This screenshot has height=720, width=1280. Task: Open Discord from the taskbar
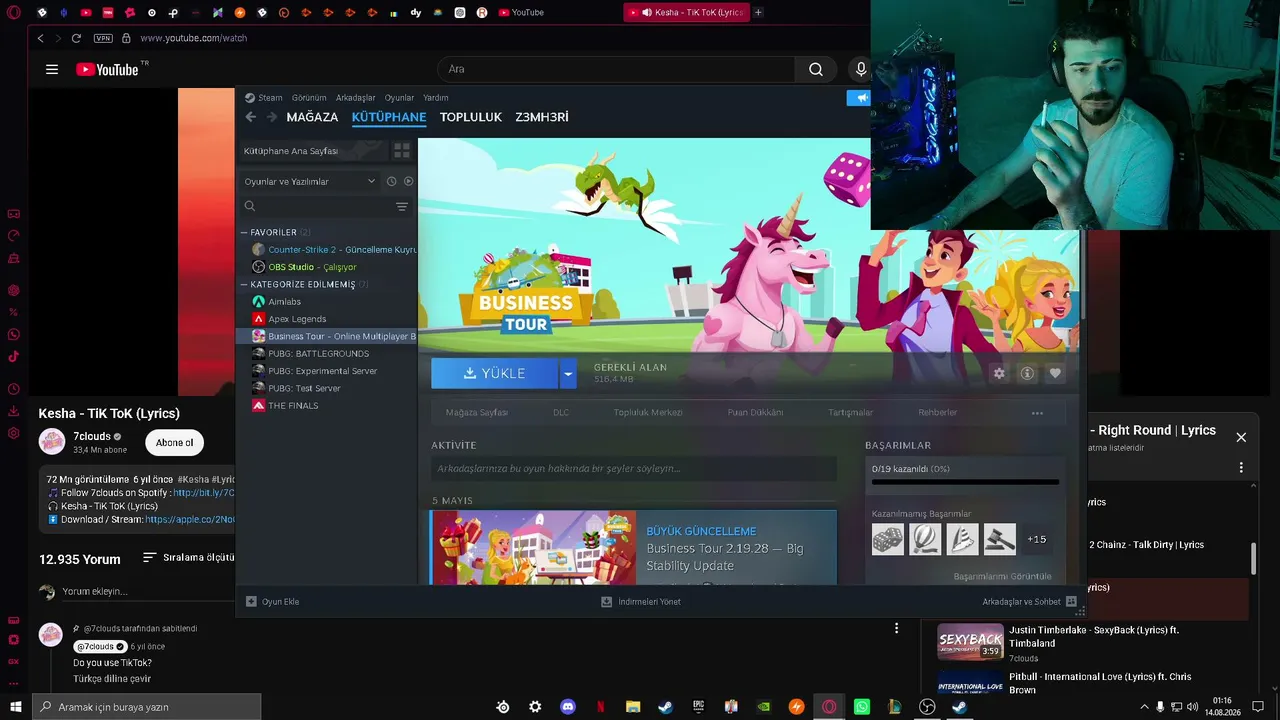568,707
